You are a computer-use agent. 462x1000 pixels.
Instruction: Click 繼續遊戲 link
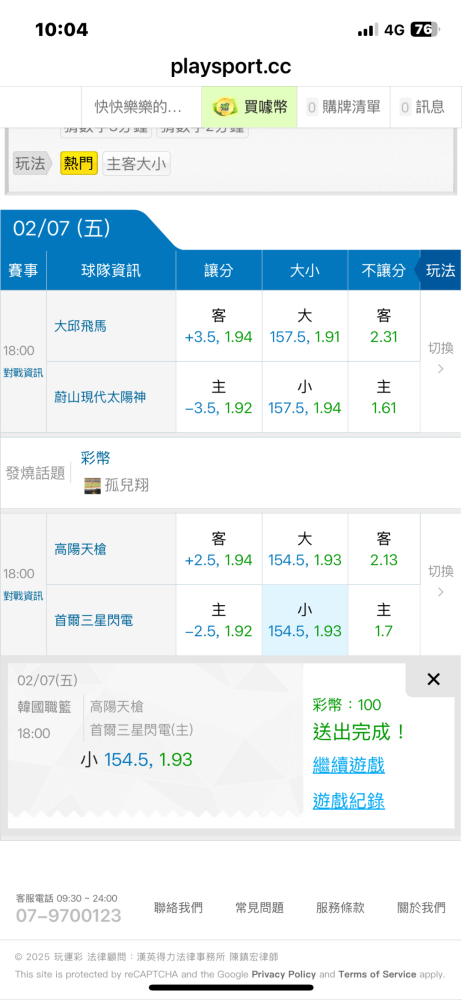(348, 765)
